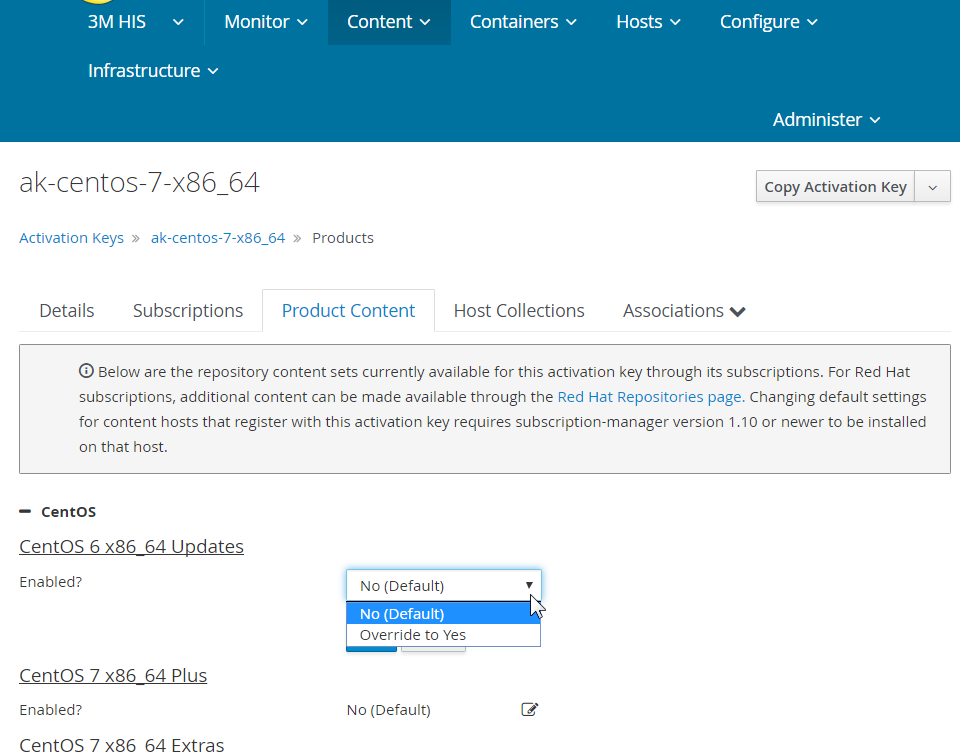
Task: Collapse the CentOS product section
Action: click(x=25, y=511)
